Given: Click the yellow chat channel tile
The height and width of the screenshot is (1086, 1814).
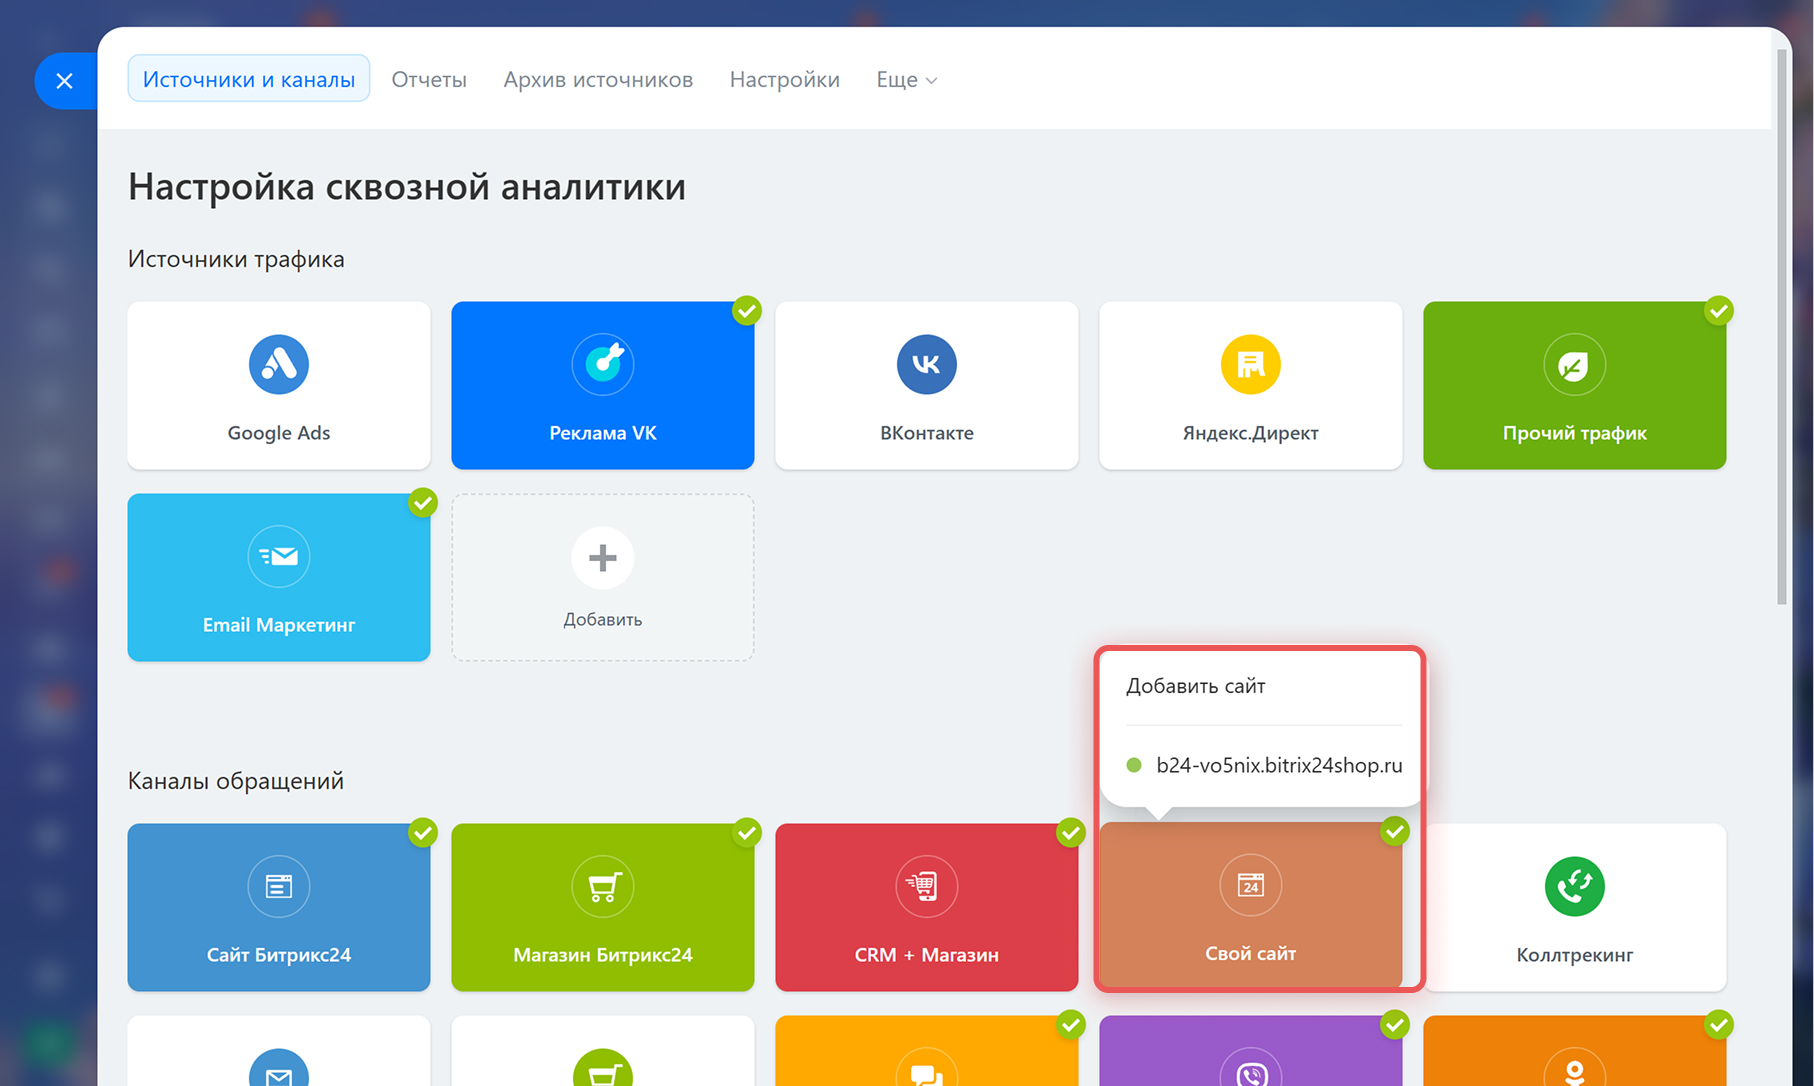Looking at the screenshot, I should click(x=927, y=1051).
